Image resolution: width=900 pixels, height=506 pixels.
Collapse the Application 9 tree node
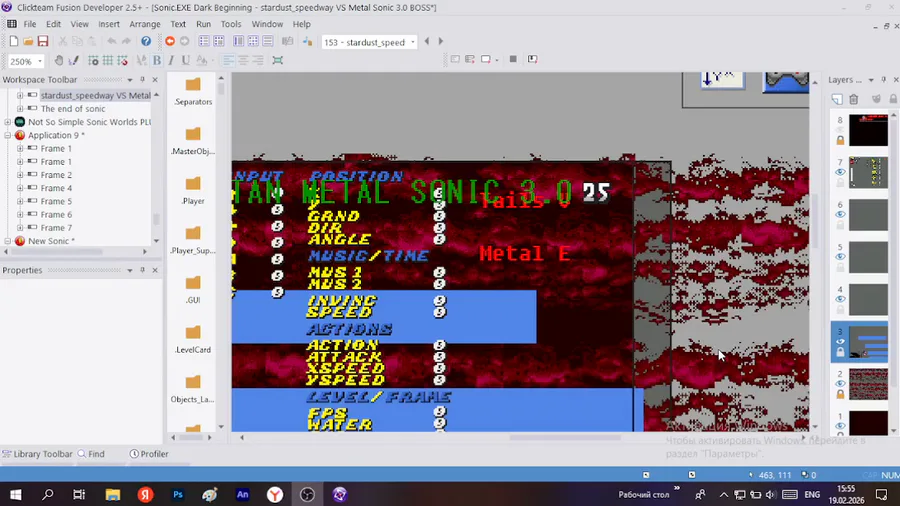pyautogui.click(x=7, y=135)
